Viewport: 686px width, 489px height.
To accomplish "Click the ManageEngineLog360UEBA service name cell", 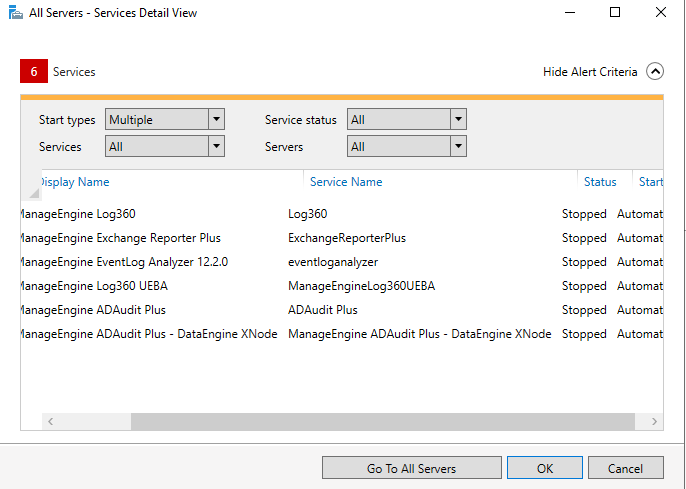I will [361, 286].
